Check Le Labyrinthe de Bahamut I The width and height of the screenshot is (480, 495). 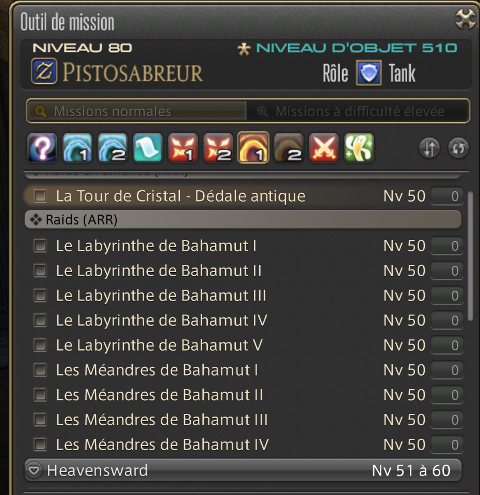(40, 246)
